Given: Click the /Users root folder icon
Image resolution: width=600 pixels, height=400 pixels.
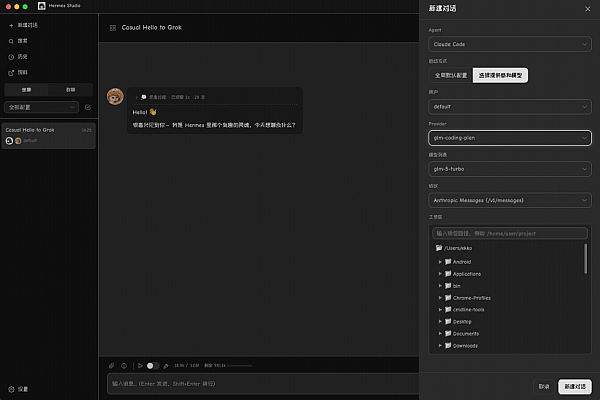Looking at the screenshot, I should [439, 248].
